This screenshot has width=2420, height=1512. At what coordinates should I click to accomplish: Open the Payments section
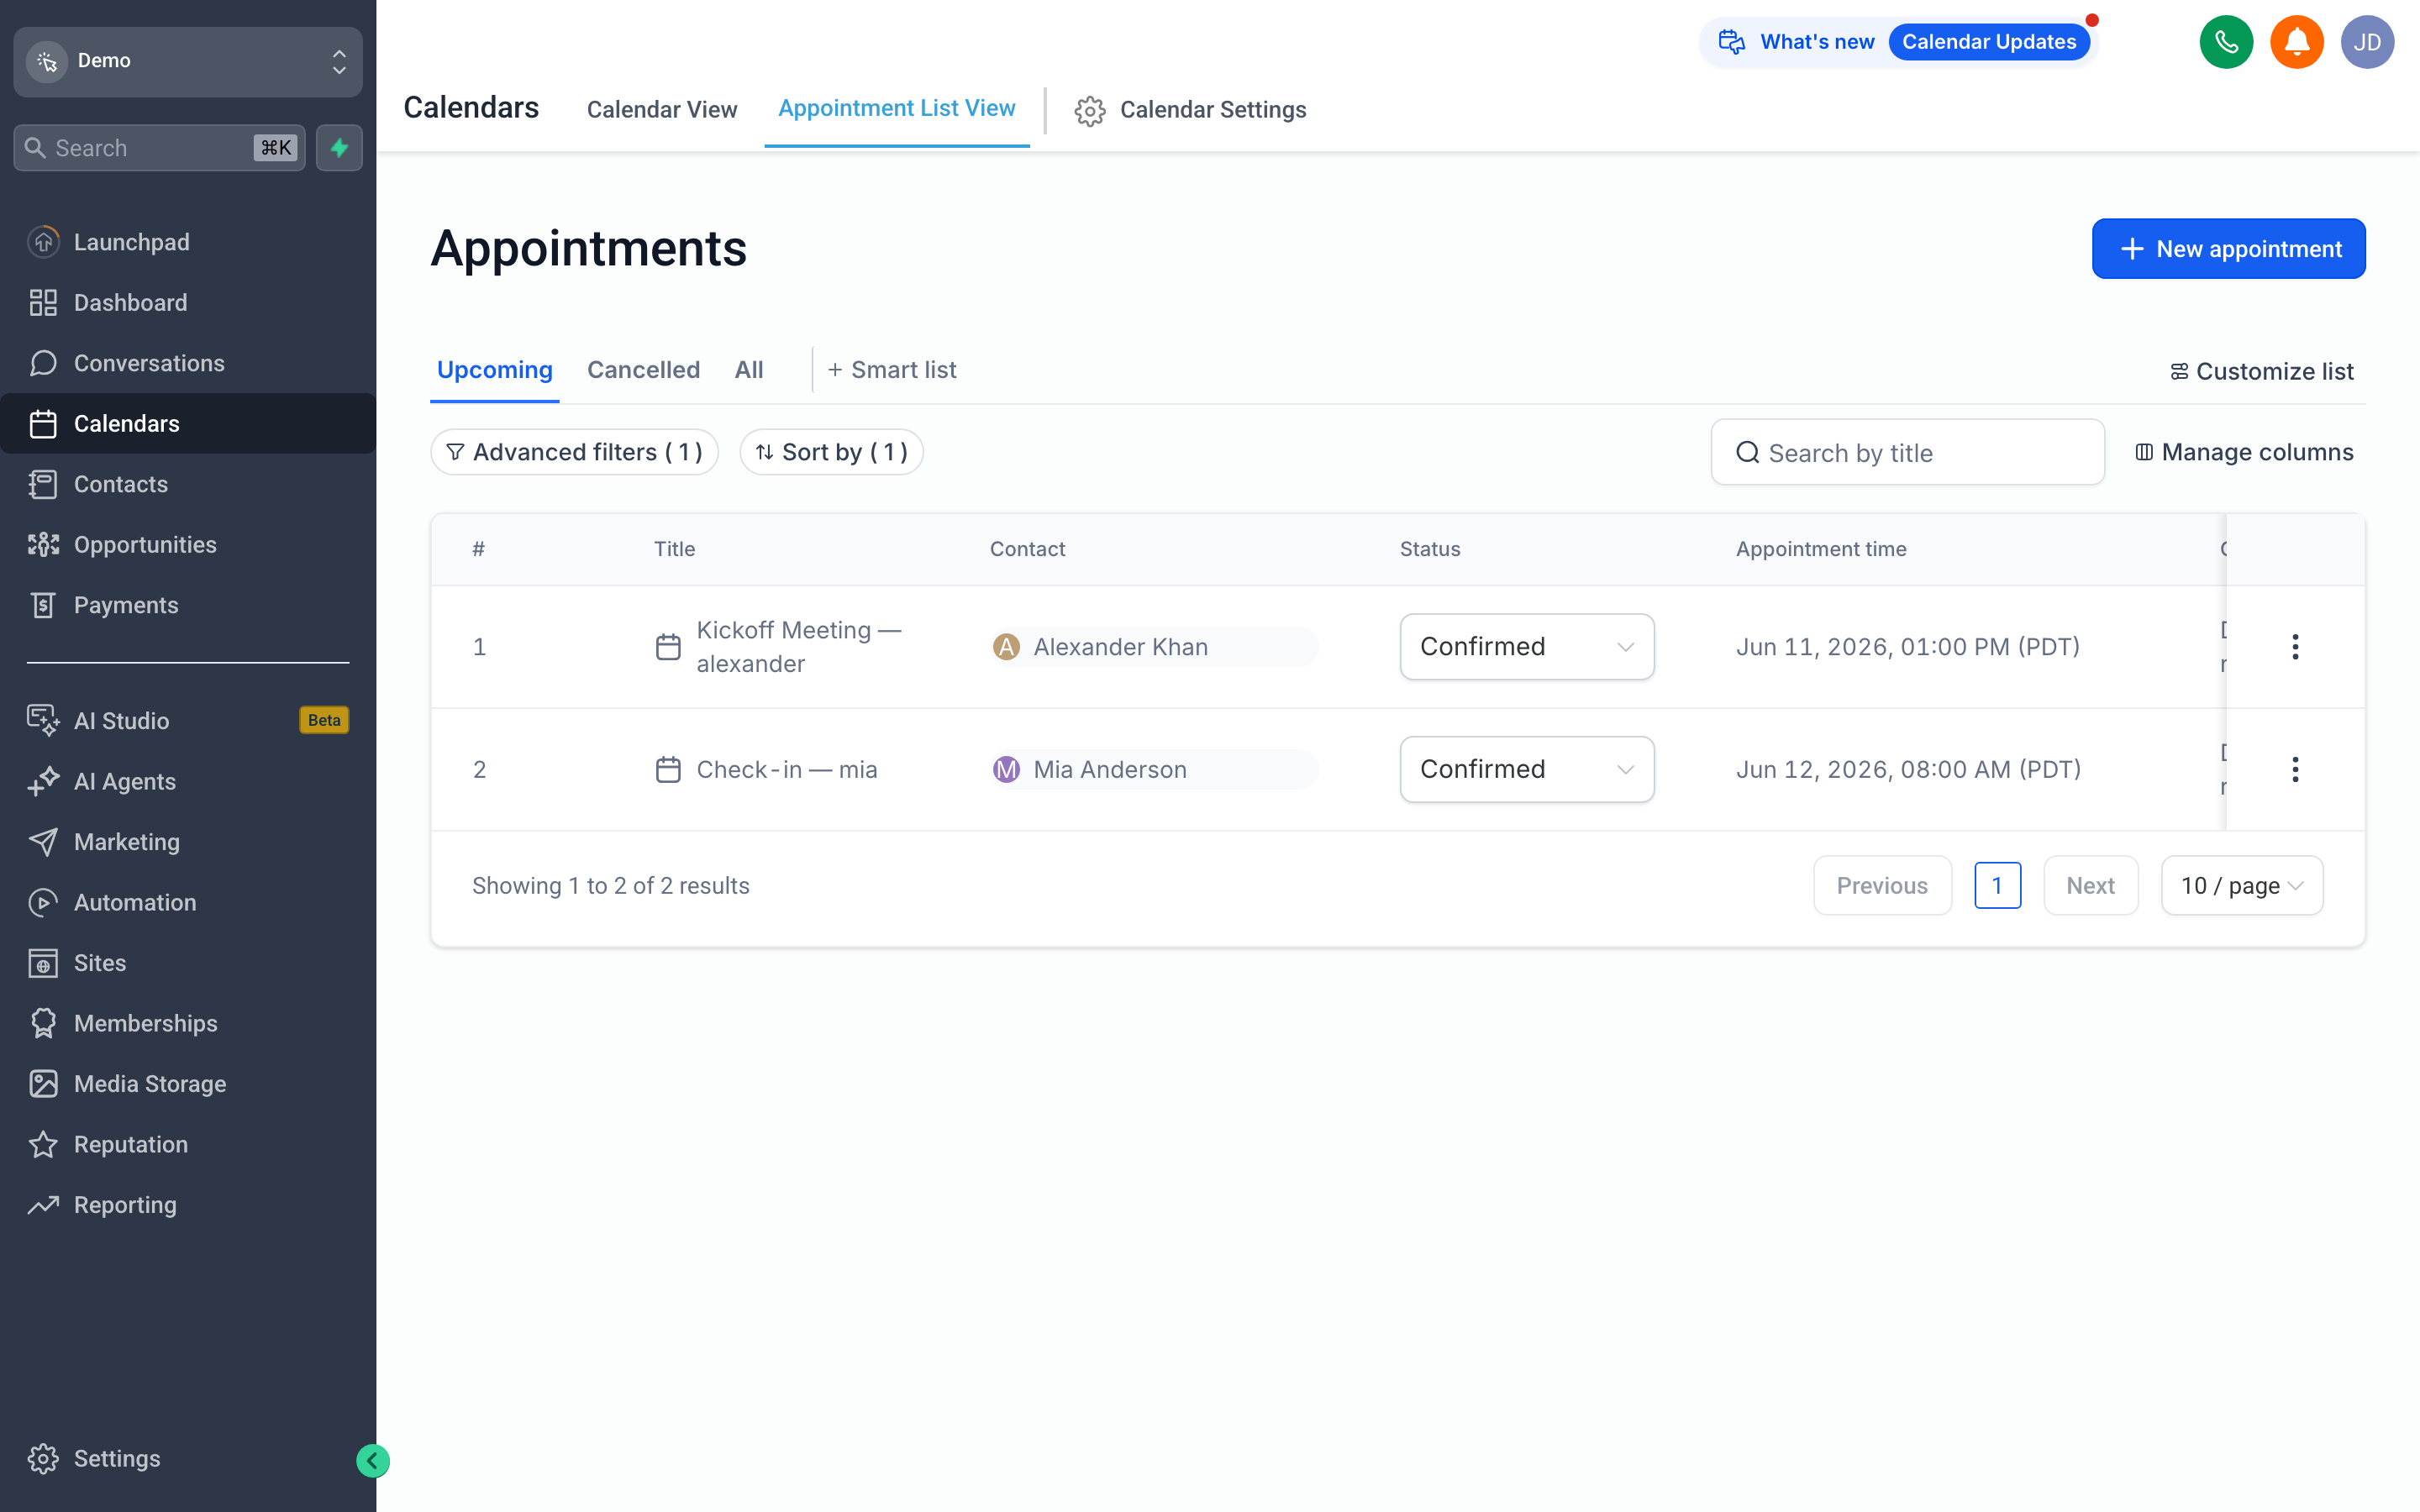pos(188,605)
